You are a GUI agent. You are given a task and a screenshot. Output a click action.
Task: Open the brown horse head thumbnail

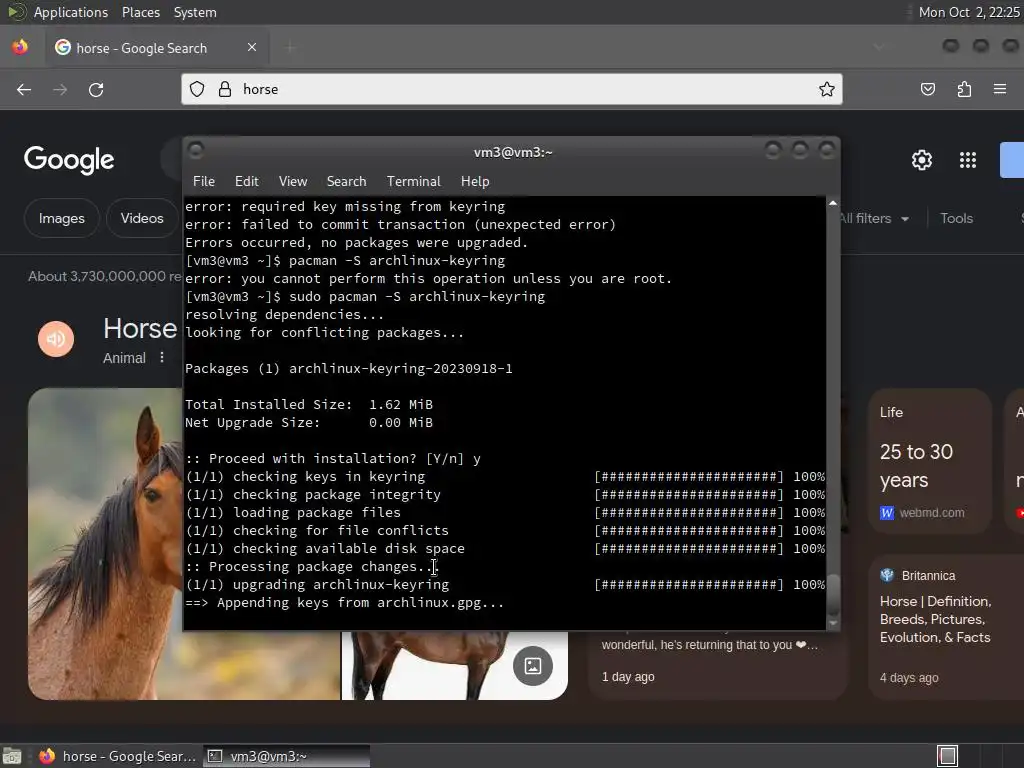tap(105, 543)
